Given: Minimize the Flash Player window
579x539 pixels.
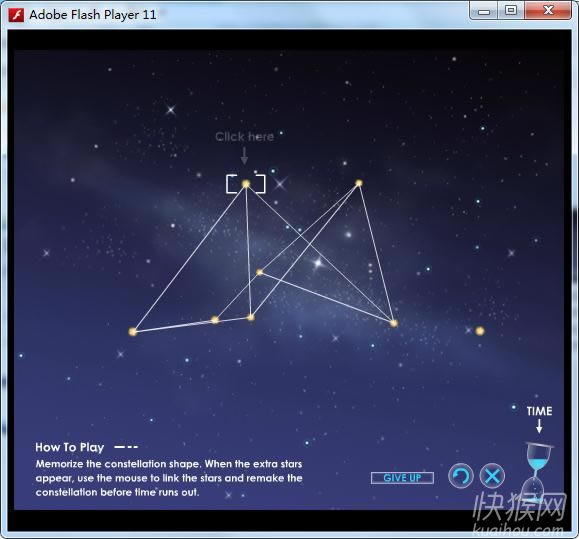Looking at the screenshot, I should [484, 11].
